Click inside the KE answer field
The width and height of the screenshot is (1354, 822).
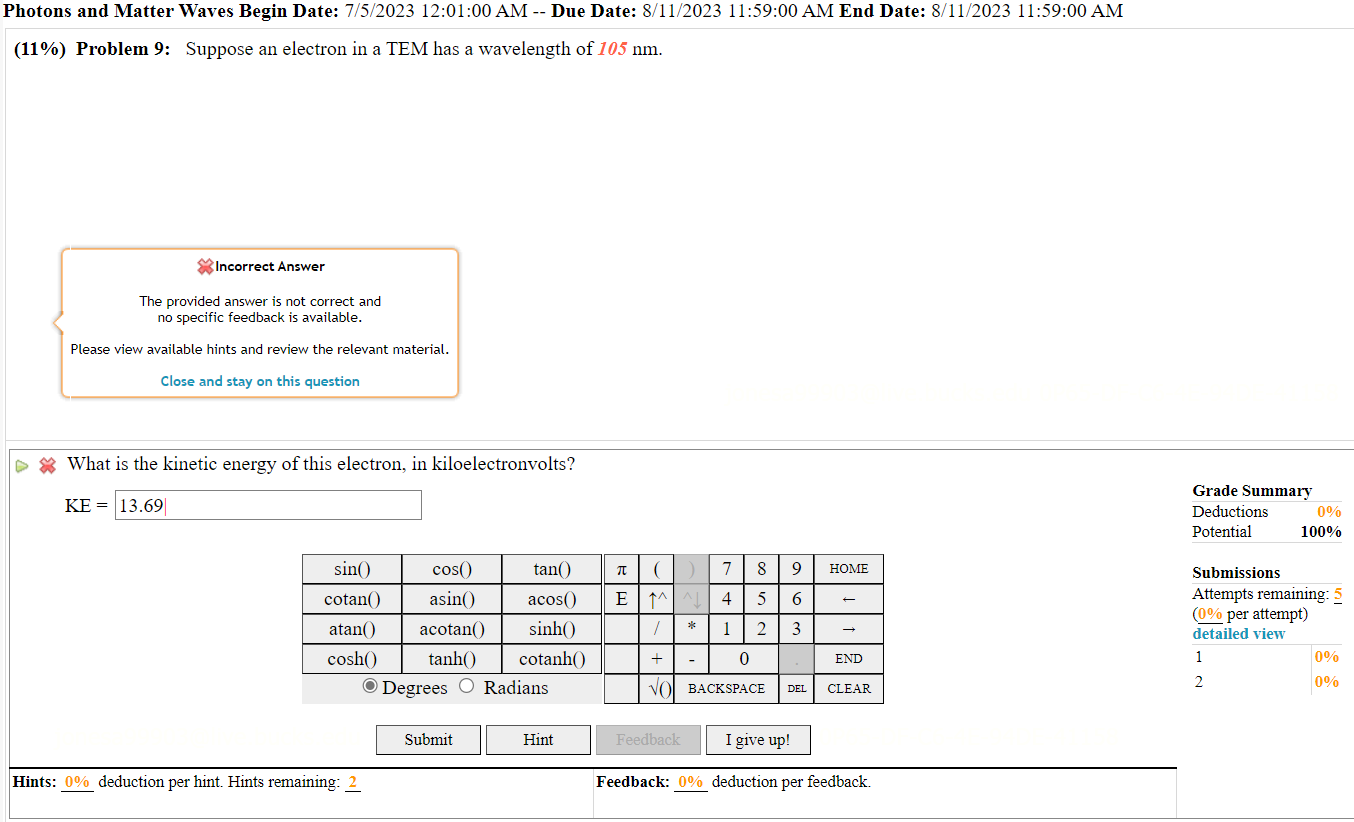[x=268, y=505]
